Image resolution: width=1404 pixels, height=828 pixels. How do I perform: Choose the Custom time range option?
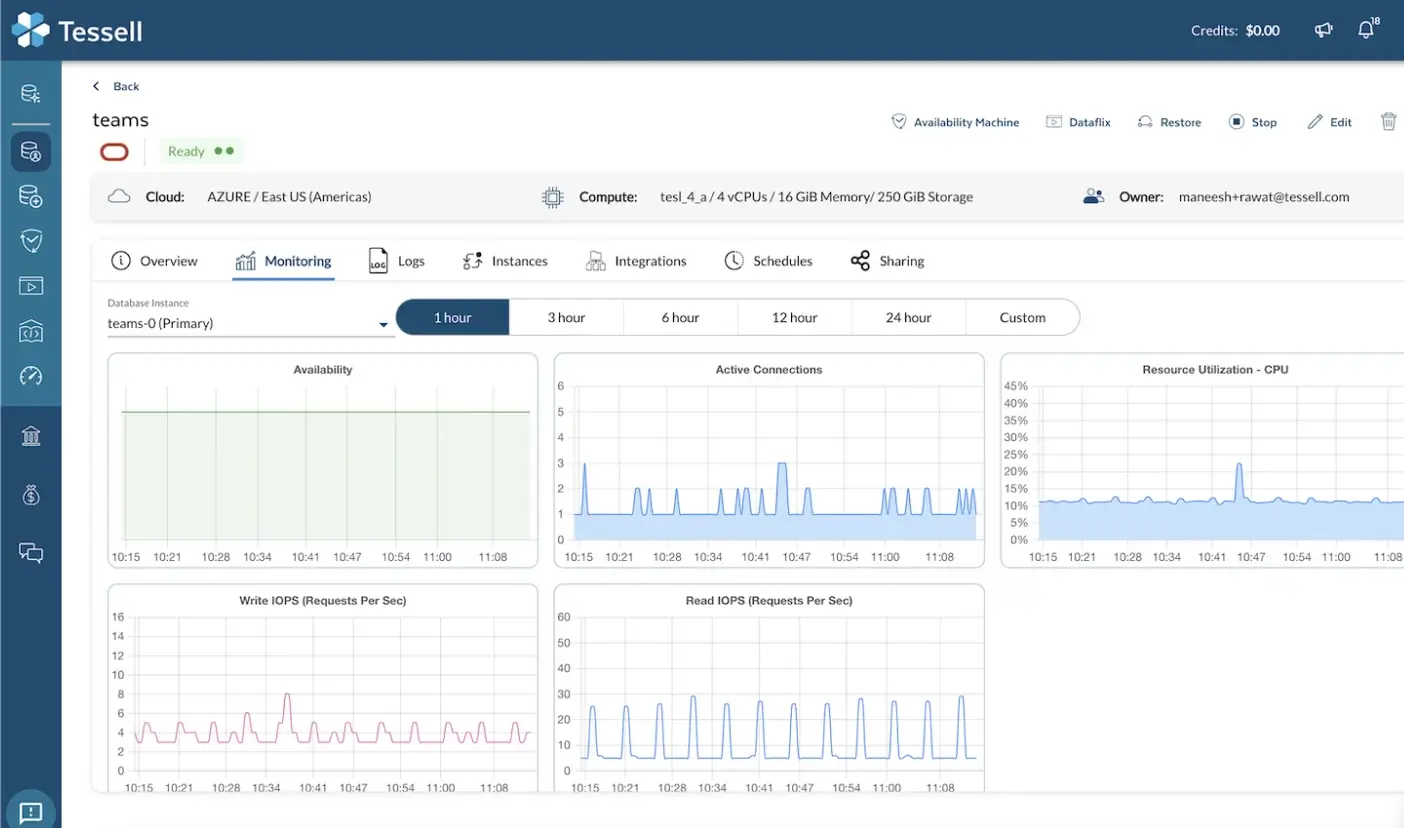tap(1022, 317)
